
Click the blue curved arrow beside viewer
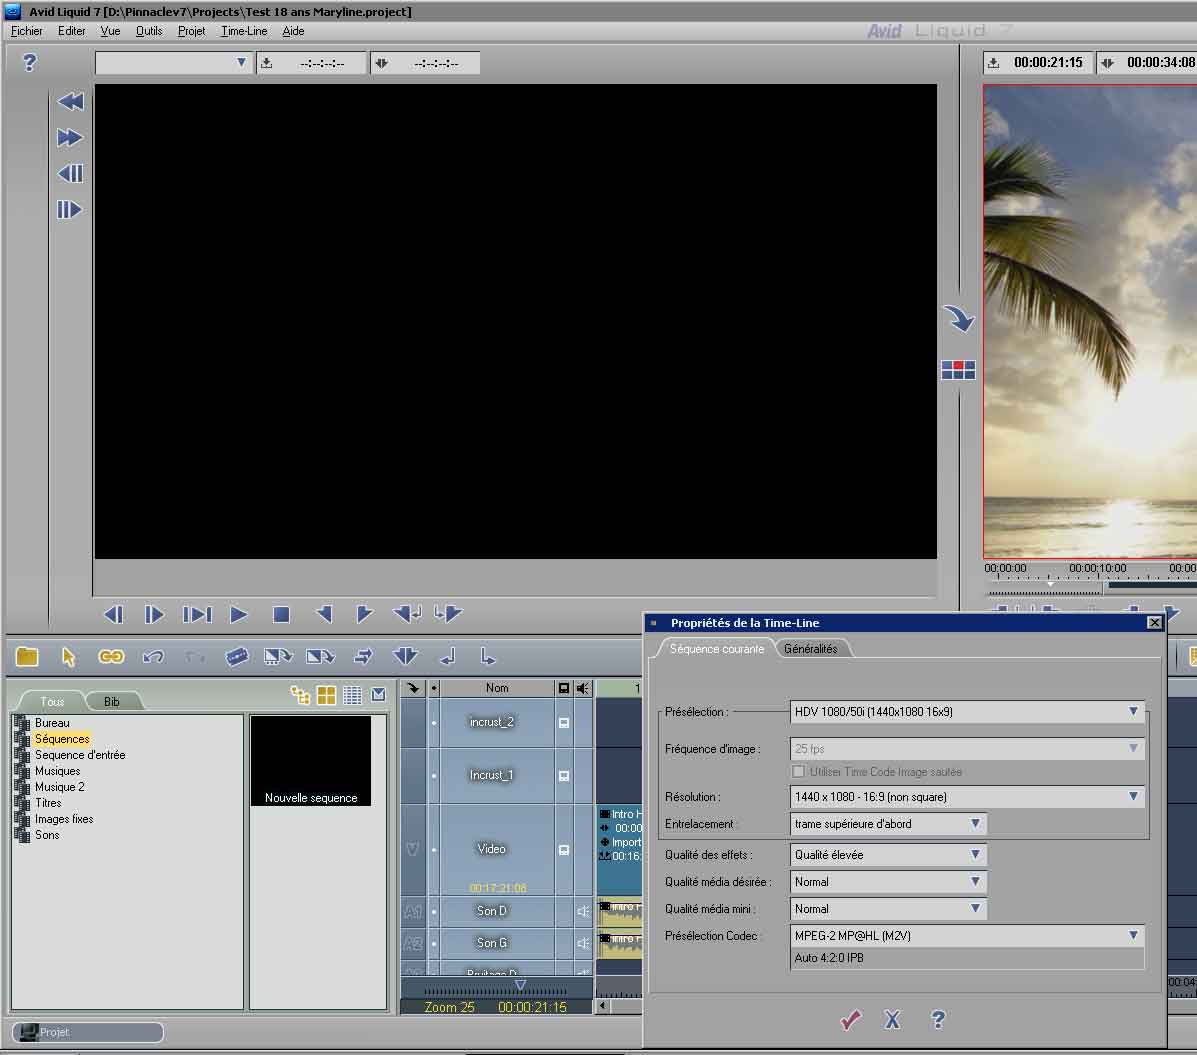[958, 319]
